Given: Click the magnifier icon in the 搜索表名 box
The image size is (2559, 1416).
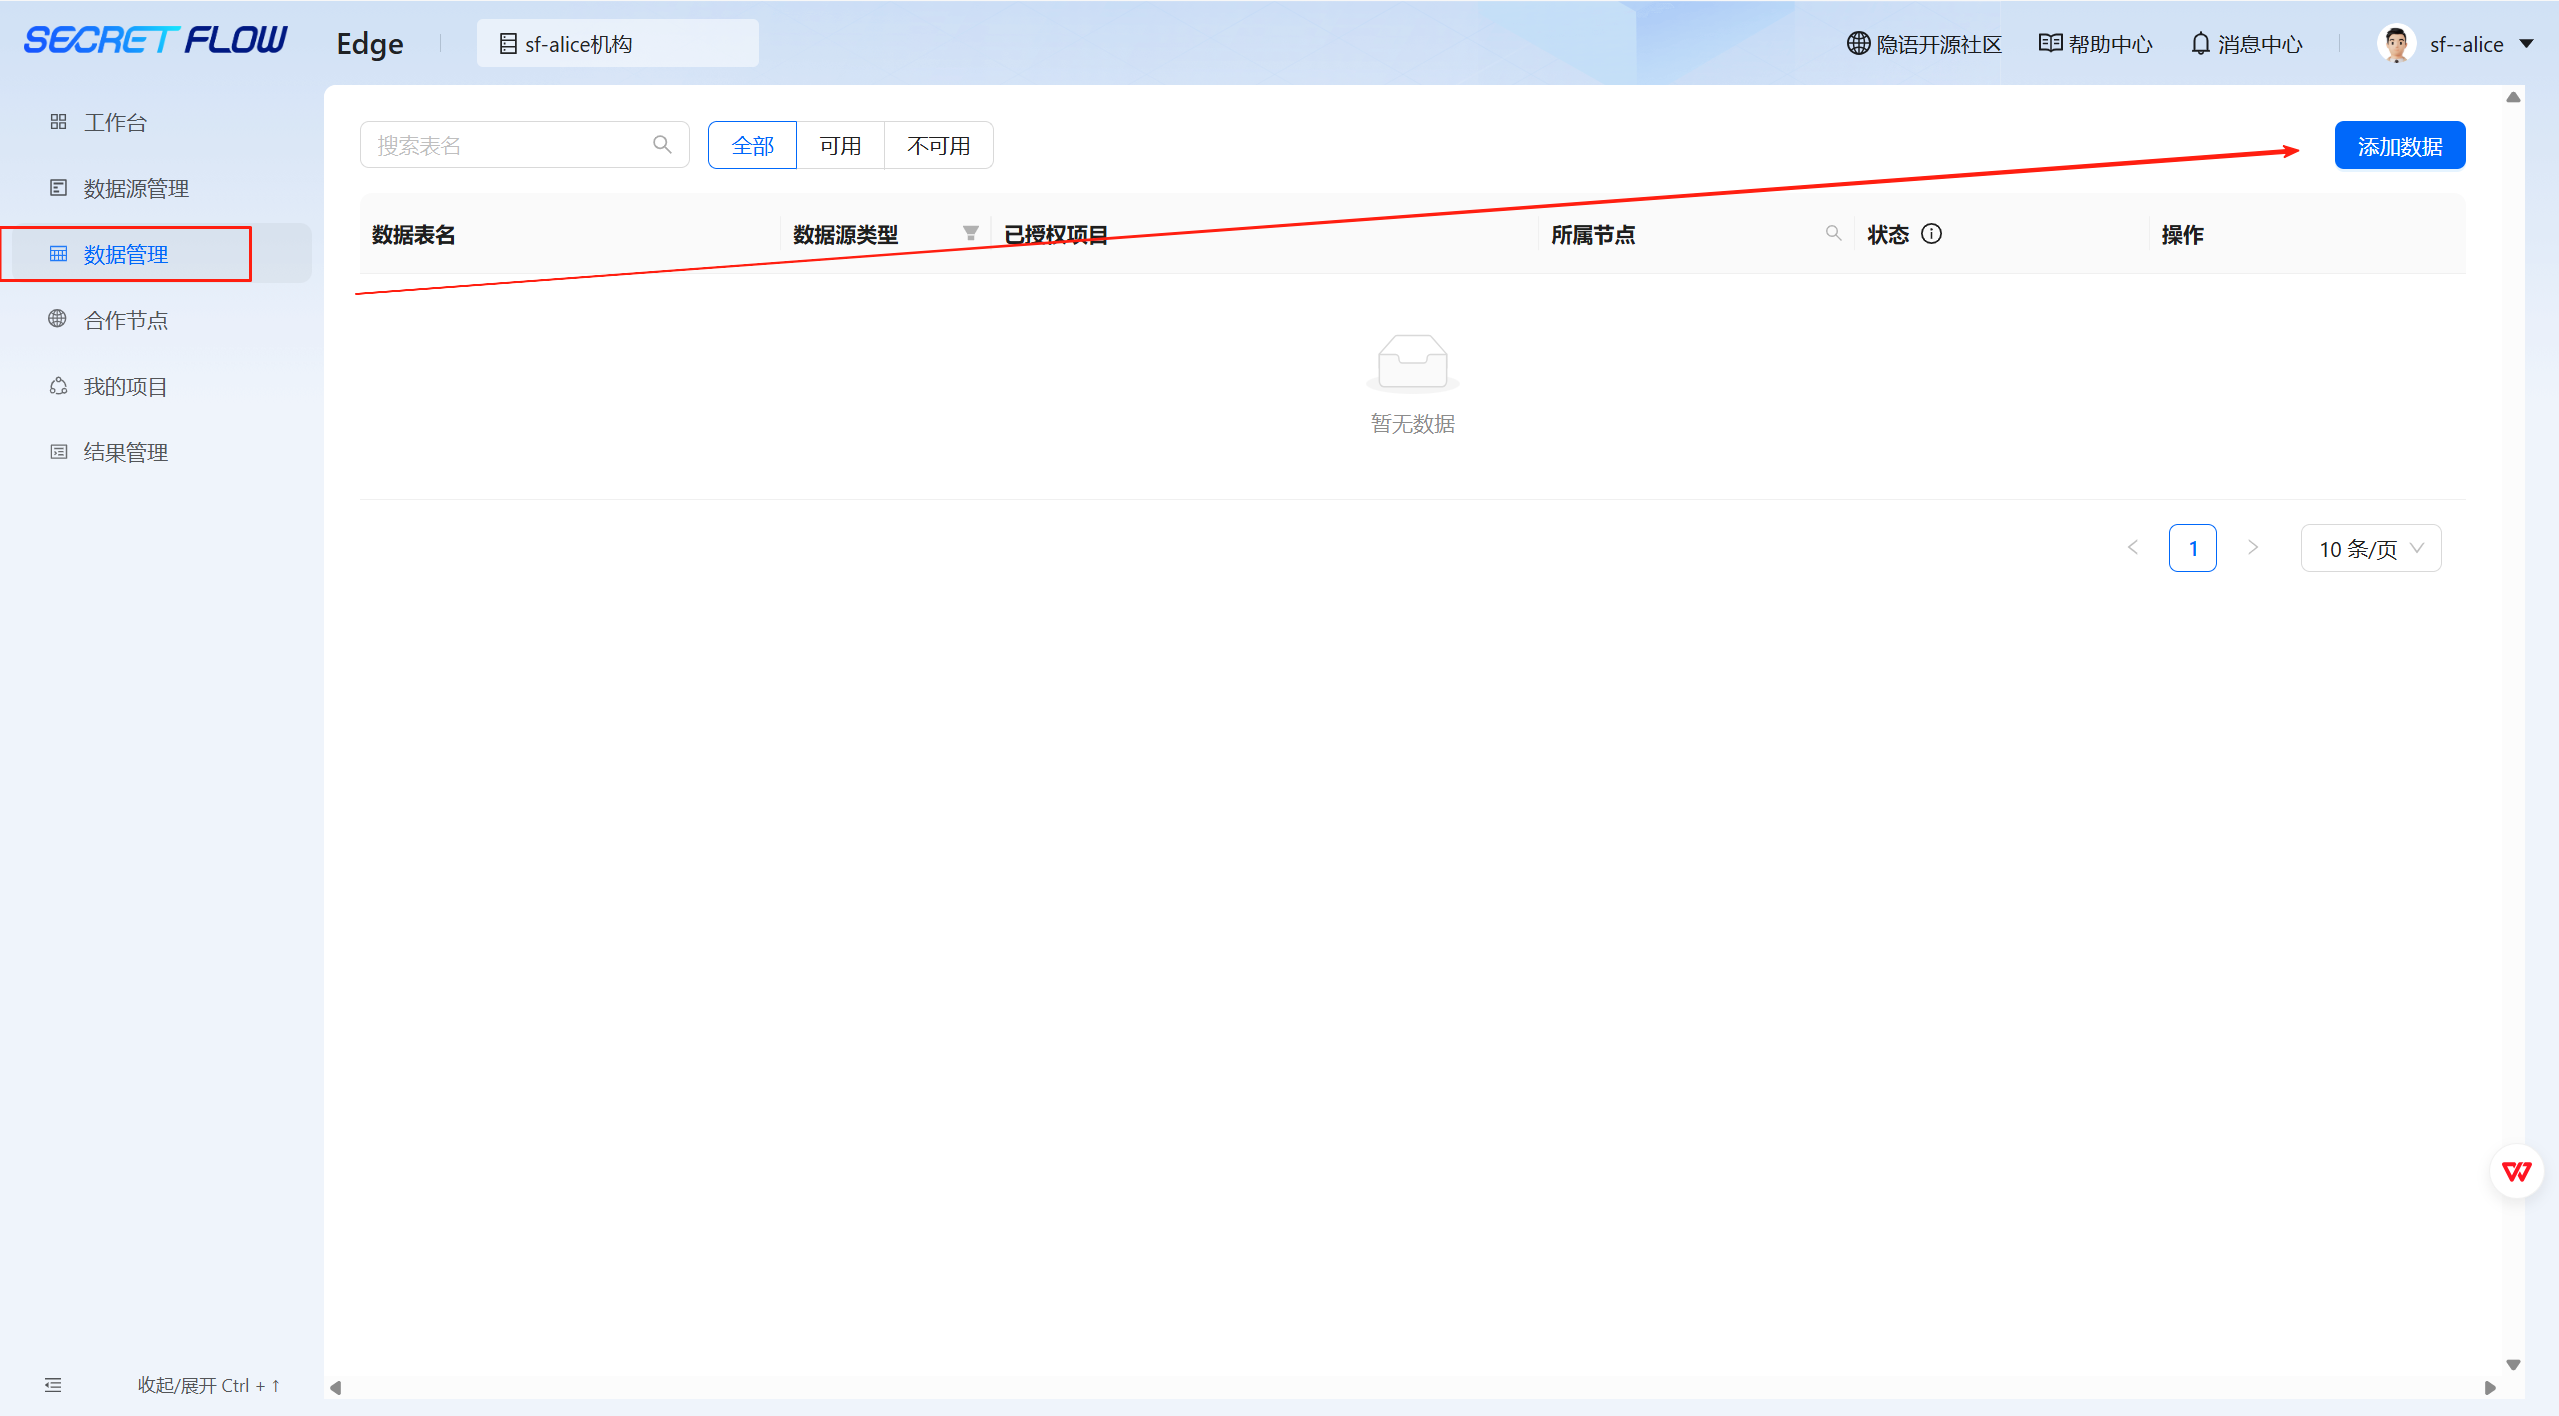Looking at the screenshot, I should [x=662, y=146].
